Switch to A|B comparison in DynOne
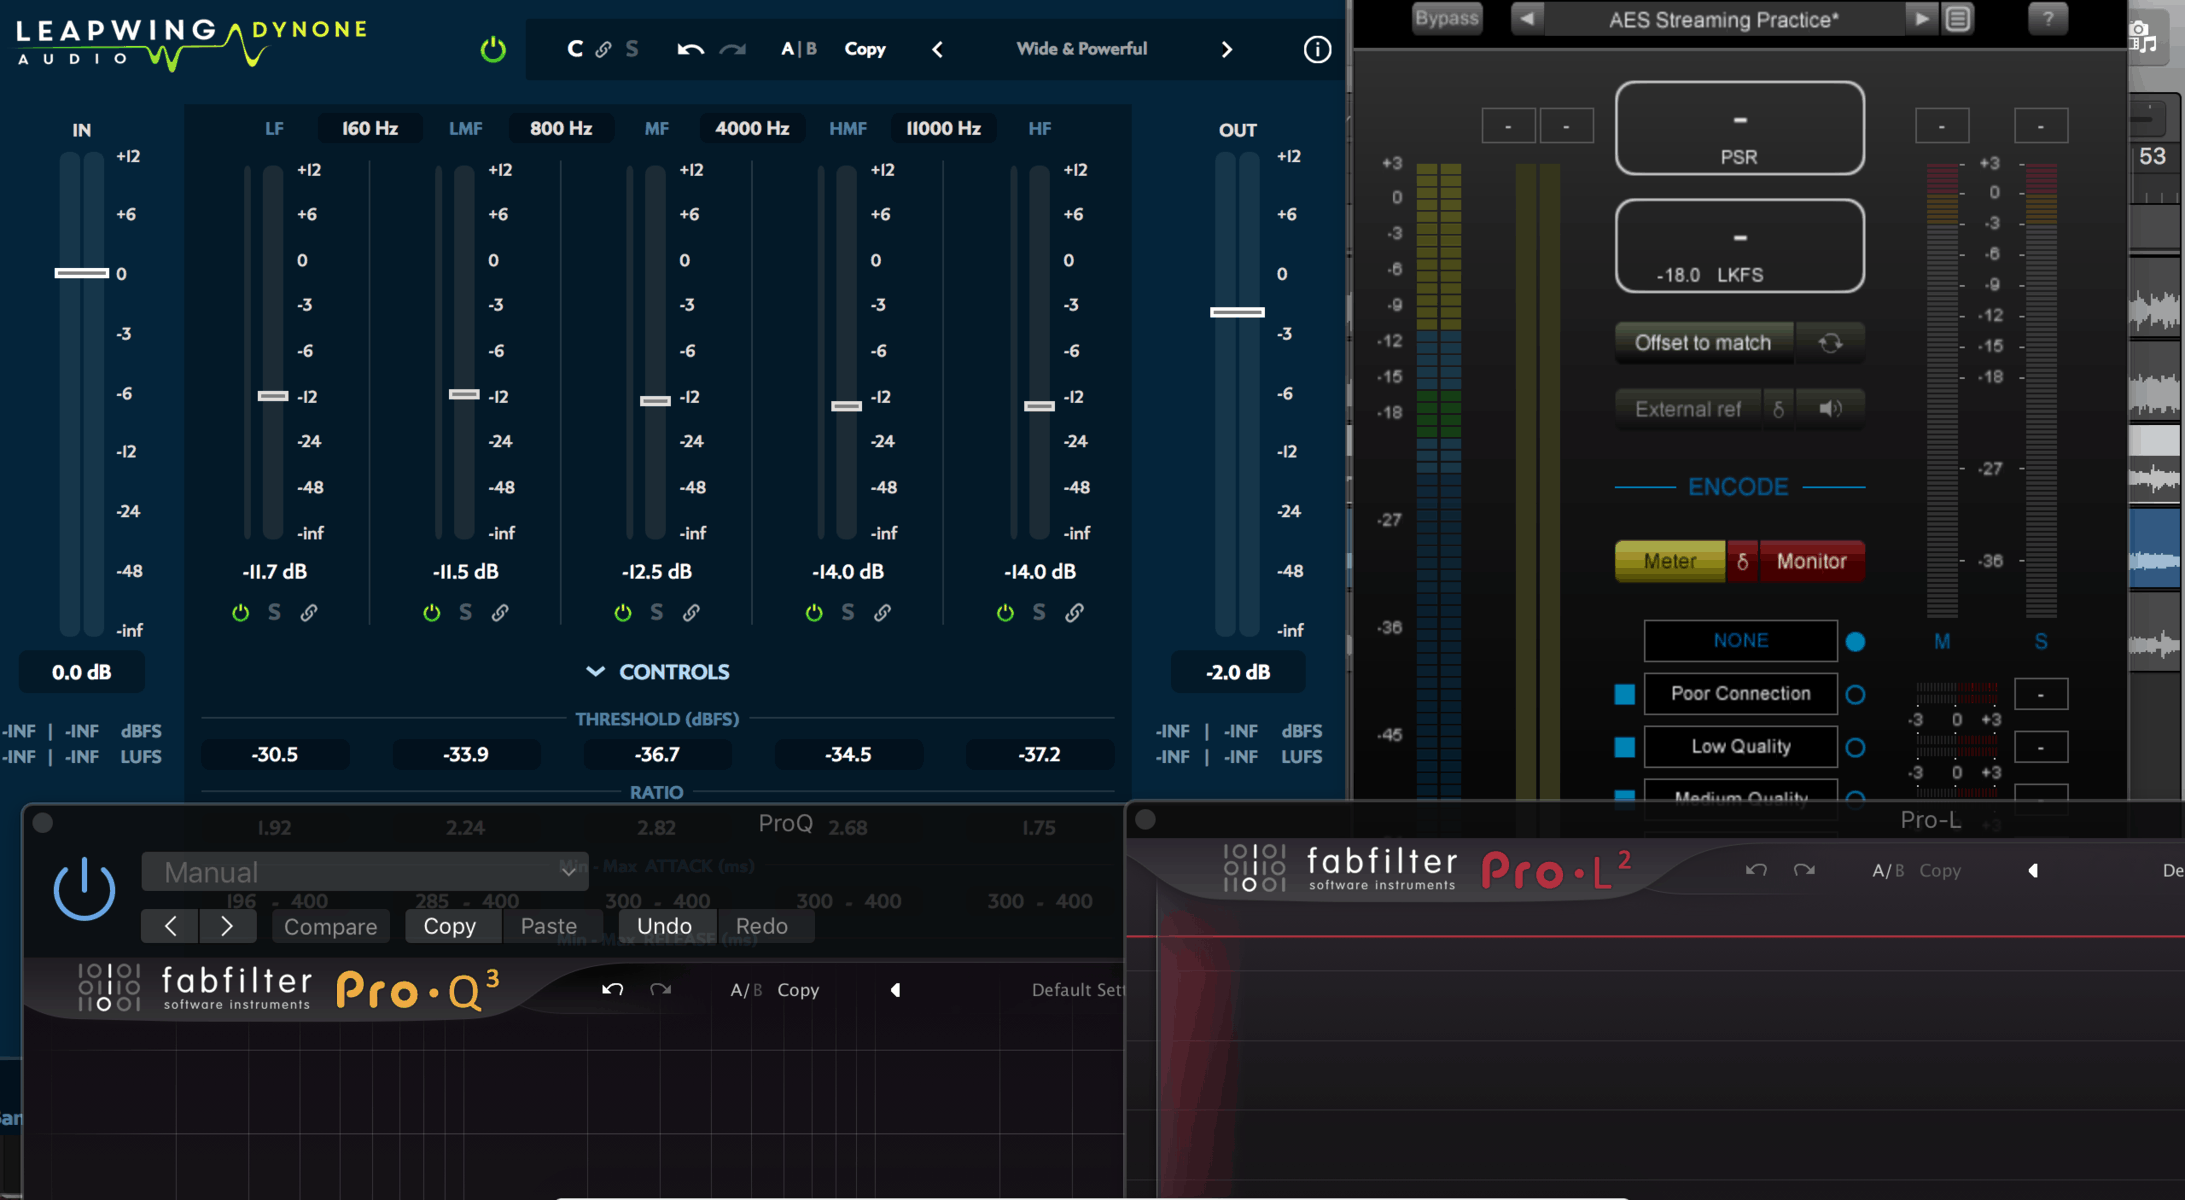Screen dimensions: 2185x1200 [x=798, y=49]
